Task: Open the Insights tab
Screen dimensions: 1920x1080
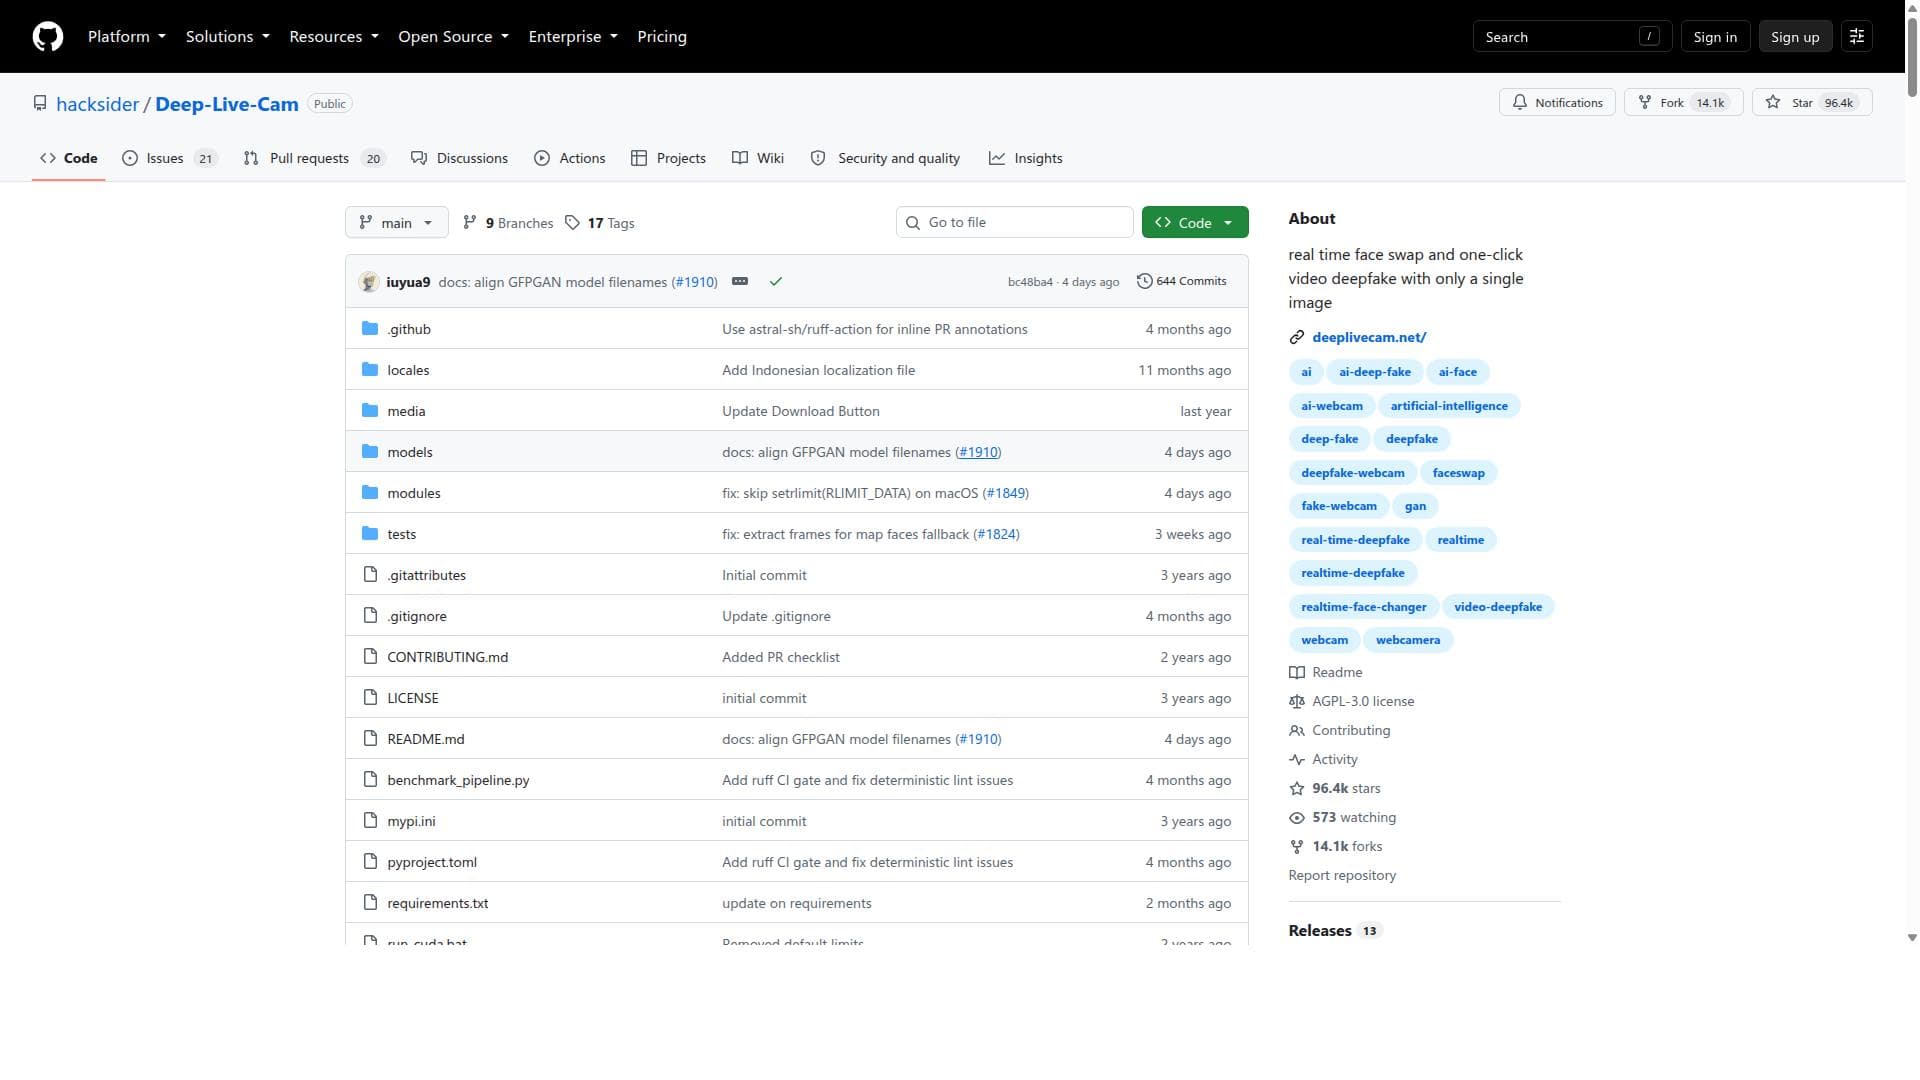Action: coord(1026,159)
